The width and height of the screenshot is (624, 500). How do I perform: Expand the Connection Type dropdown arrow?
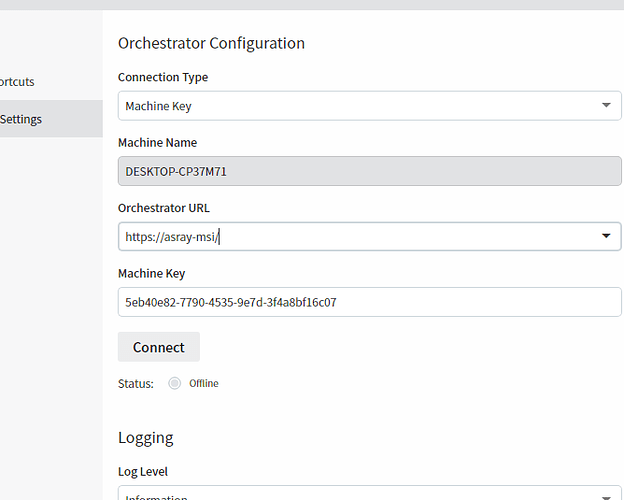tap(606, 106)
